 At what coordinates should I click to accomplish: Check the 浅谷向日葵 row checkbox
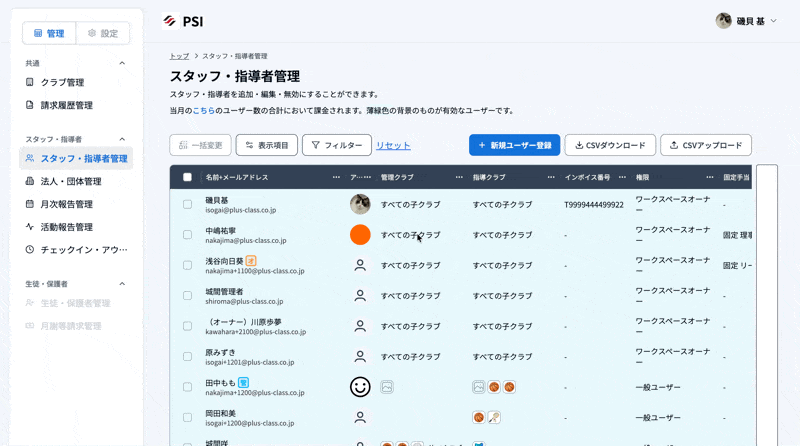(187, 265)
